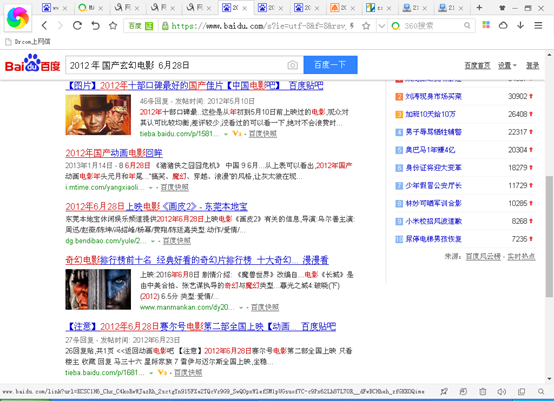The width and height of the screenshot is (554, 401).
Task: Restore closed tab with the undo arrow icon
Action: (x=95, y=25)
